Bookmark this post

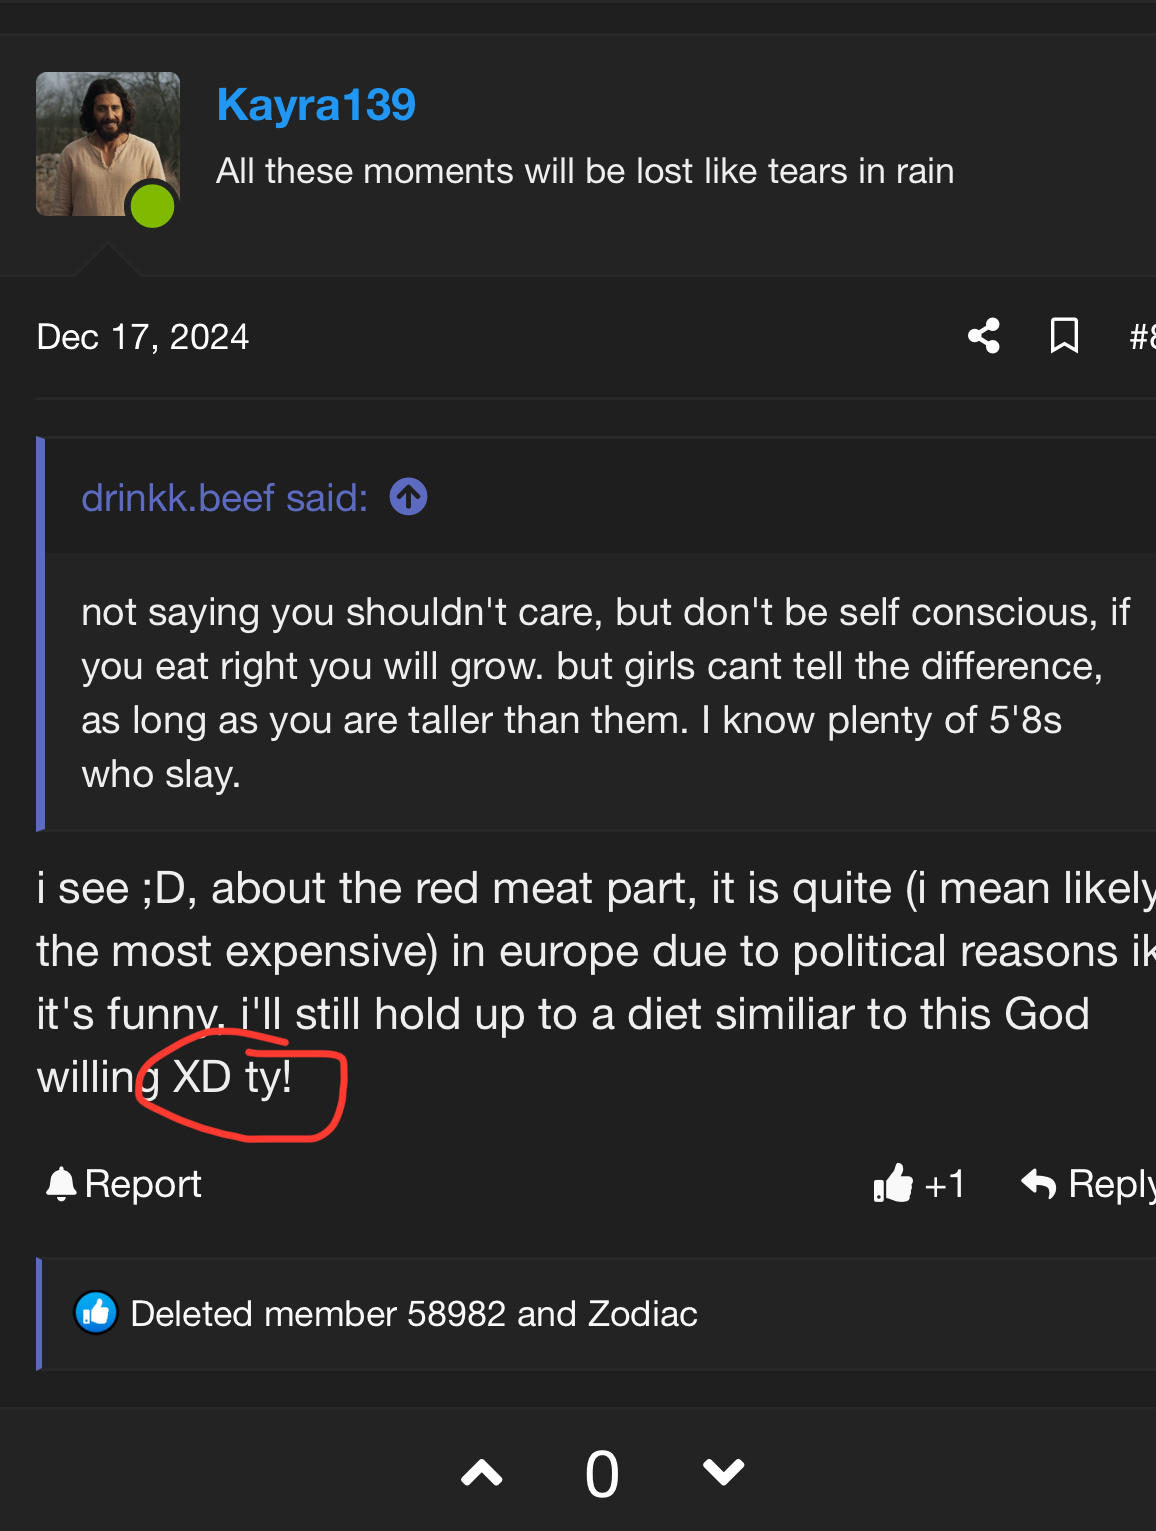1065,336
